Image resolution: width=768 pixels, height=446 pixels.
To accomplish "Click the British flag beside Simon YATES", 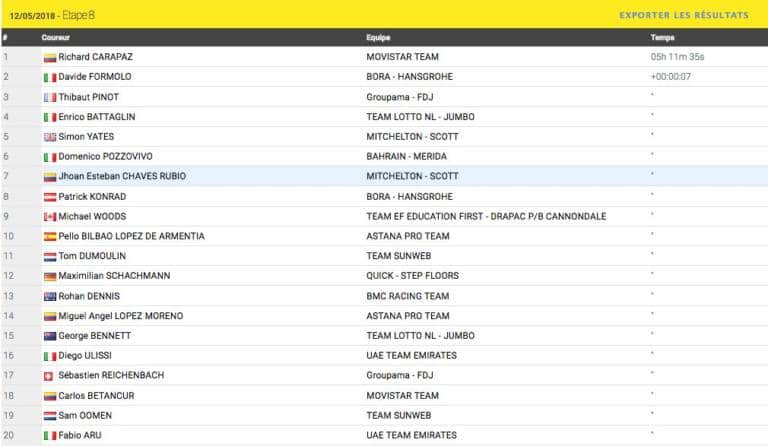I will point(50,137).
